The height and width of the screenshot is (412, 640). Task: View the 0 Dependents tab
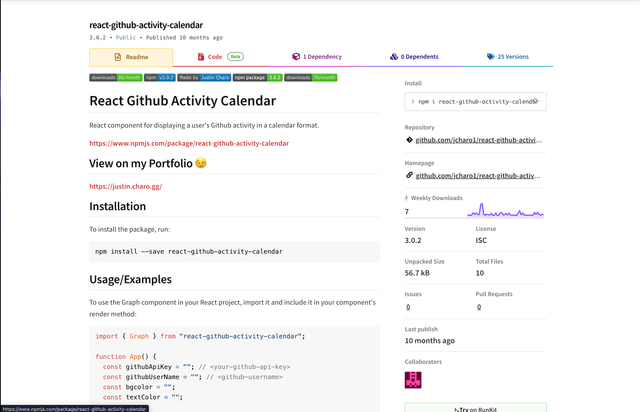coord(414,57)
